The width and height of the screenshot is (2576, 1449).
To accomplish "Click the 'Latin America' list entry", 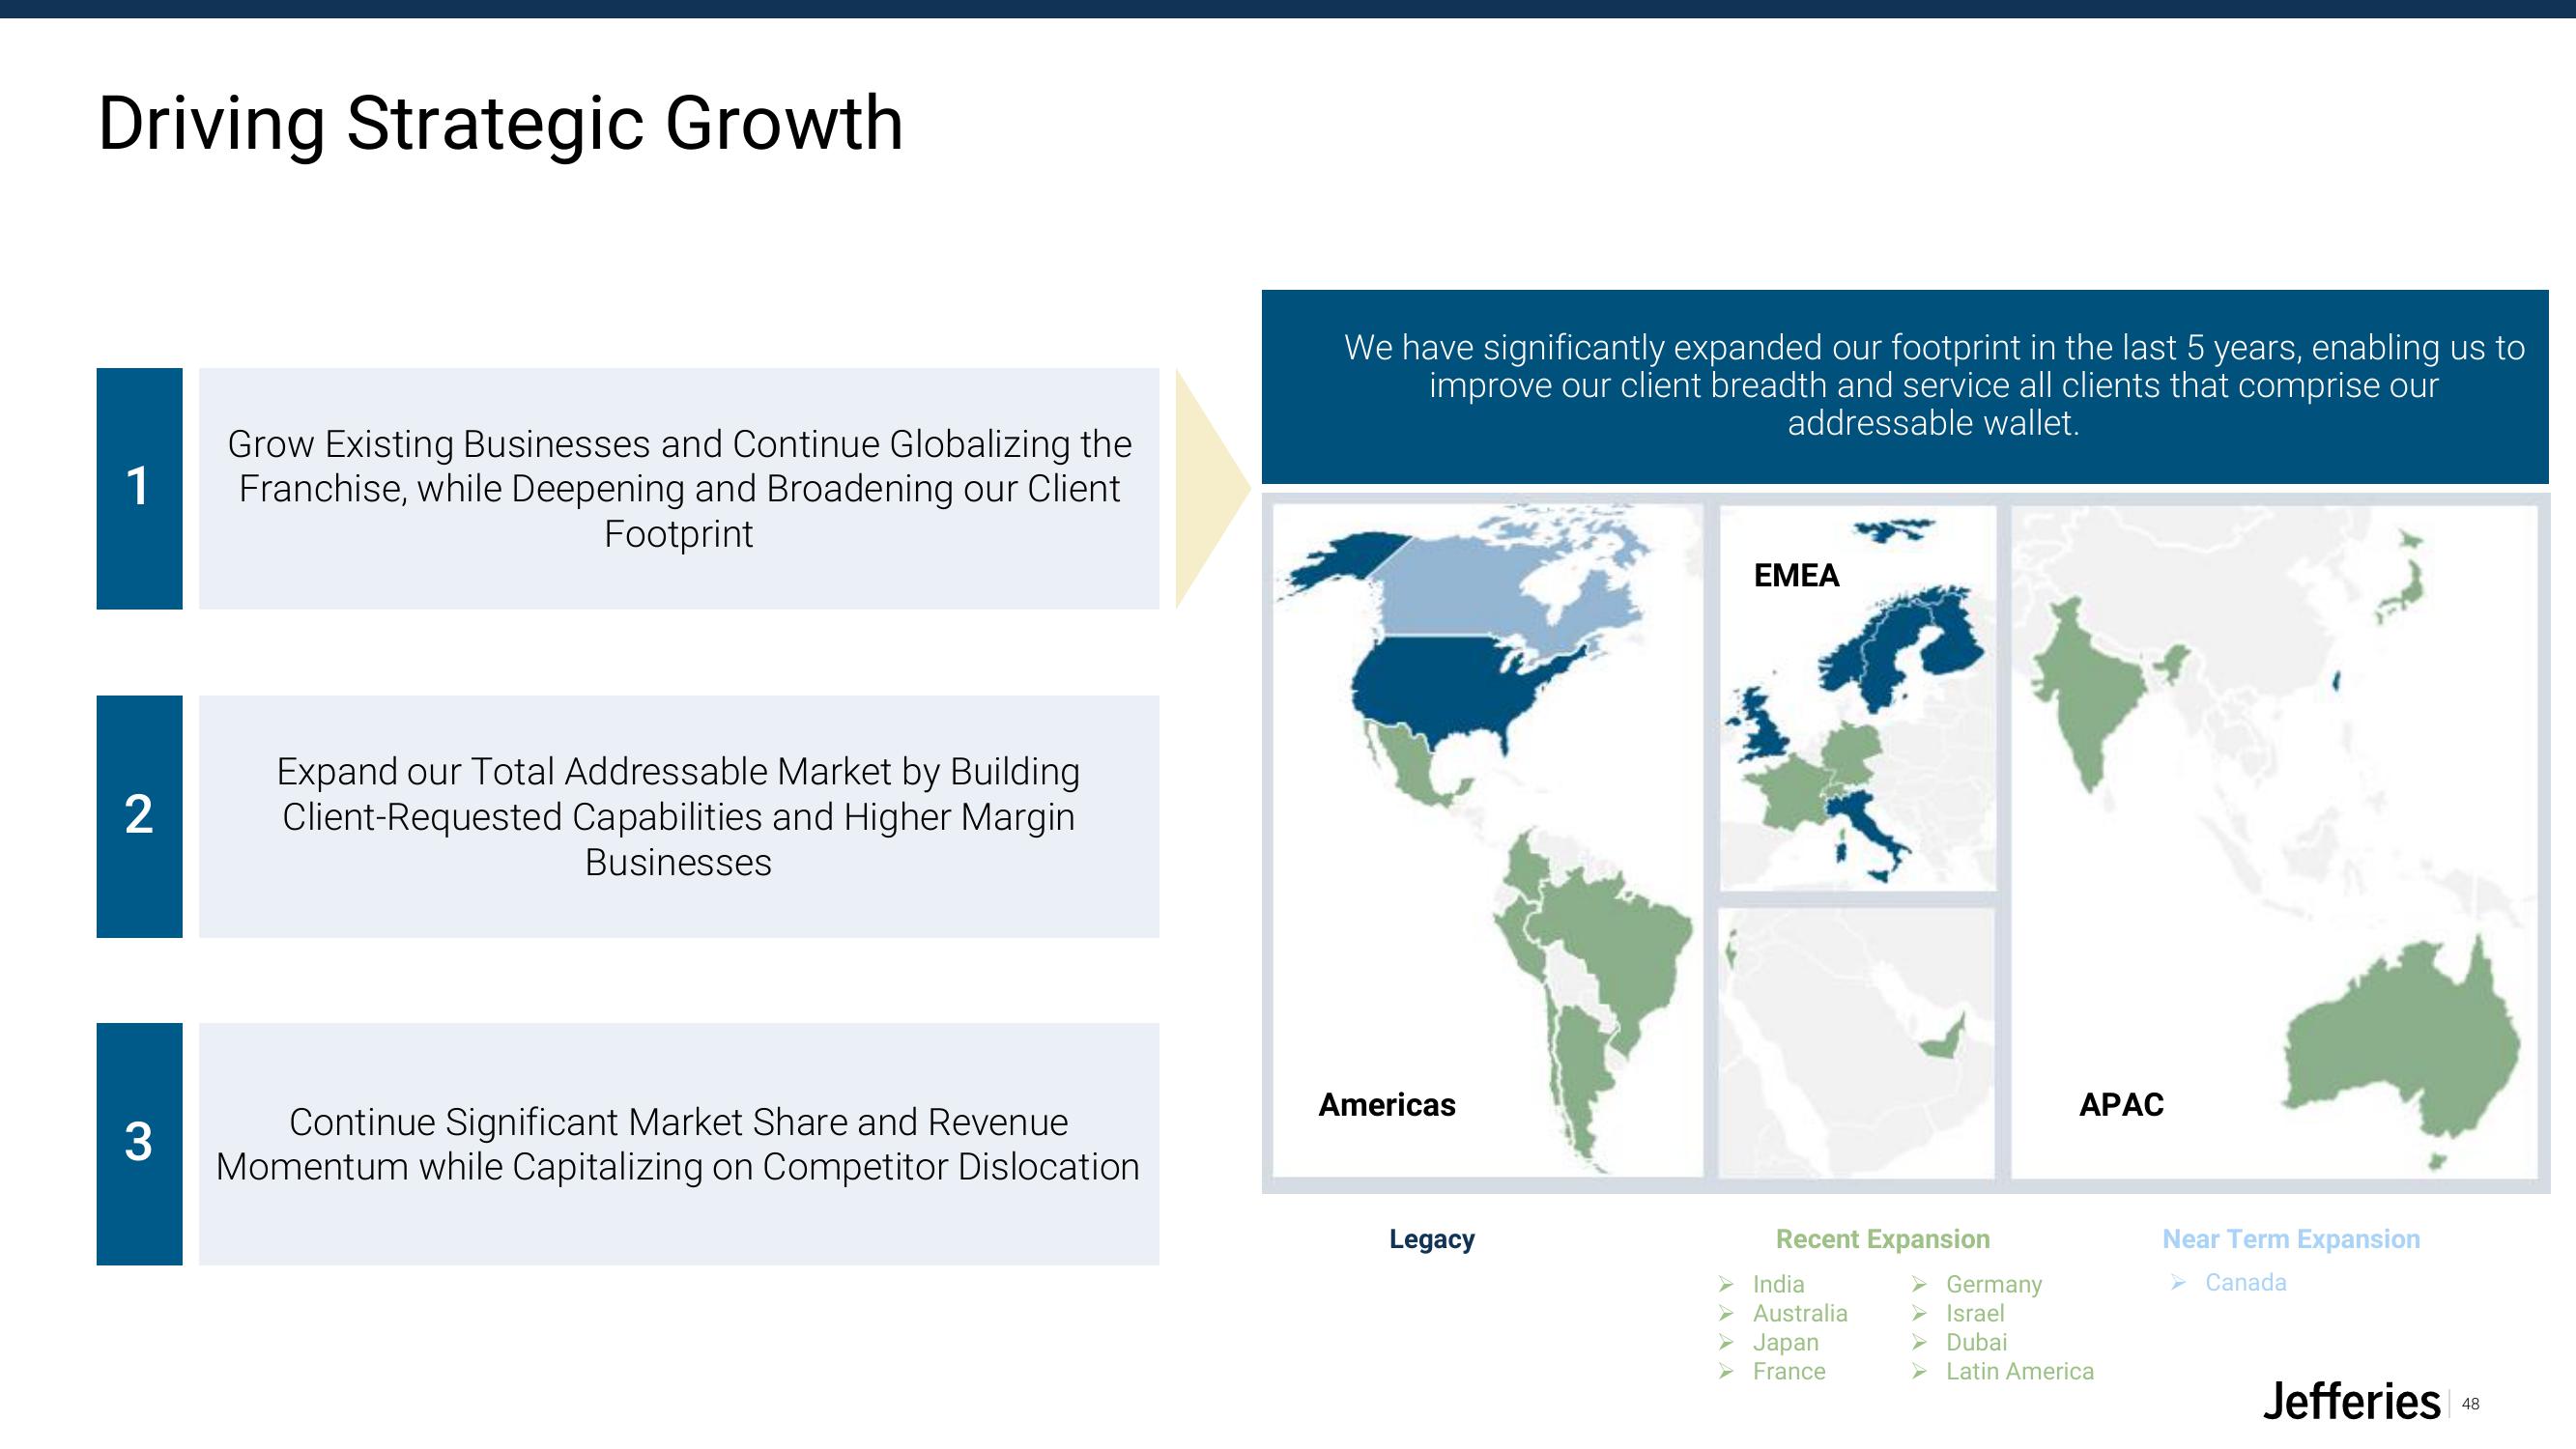I will (2019, 1371).
